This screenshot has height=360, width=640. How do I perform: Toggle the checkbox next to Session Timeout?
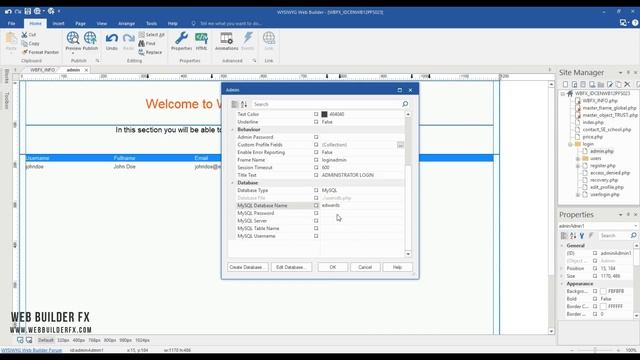[316, 167]
